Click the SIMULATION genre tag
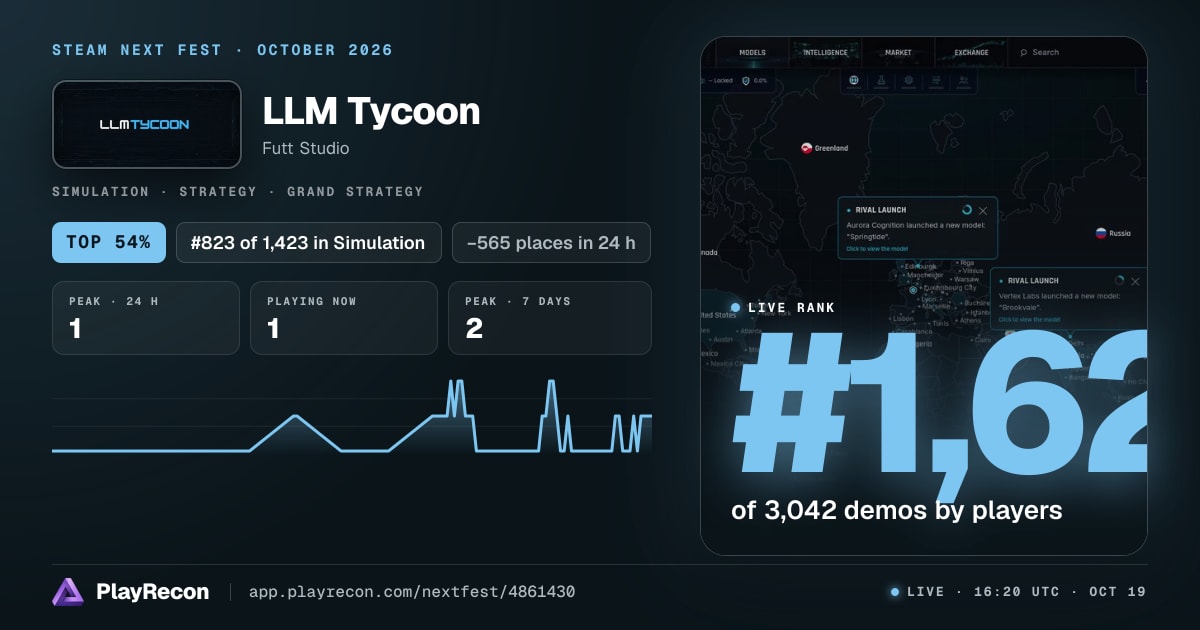1200x630 pixels. pos(100,191)
